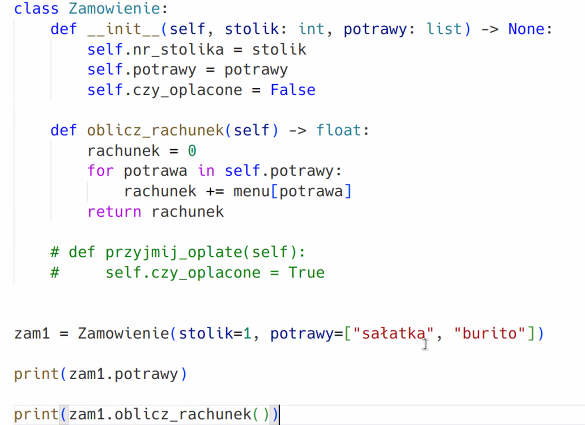This screenshot has width=585, height=425.
Task: Click stolik=1 keyword argument
Action: tap(215, 333)
